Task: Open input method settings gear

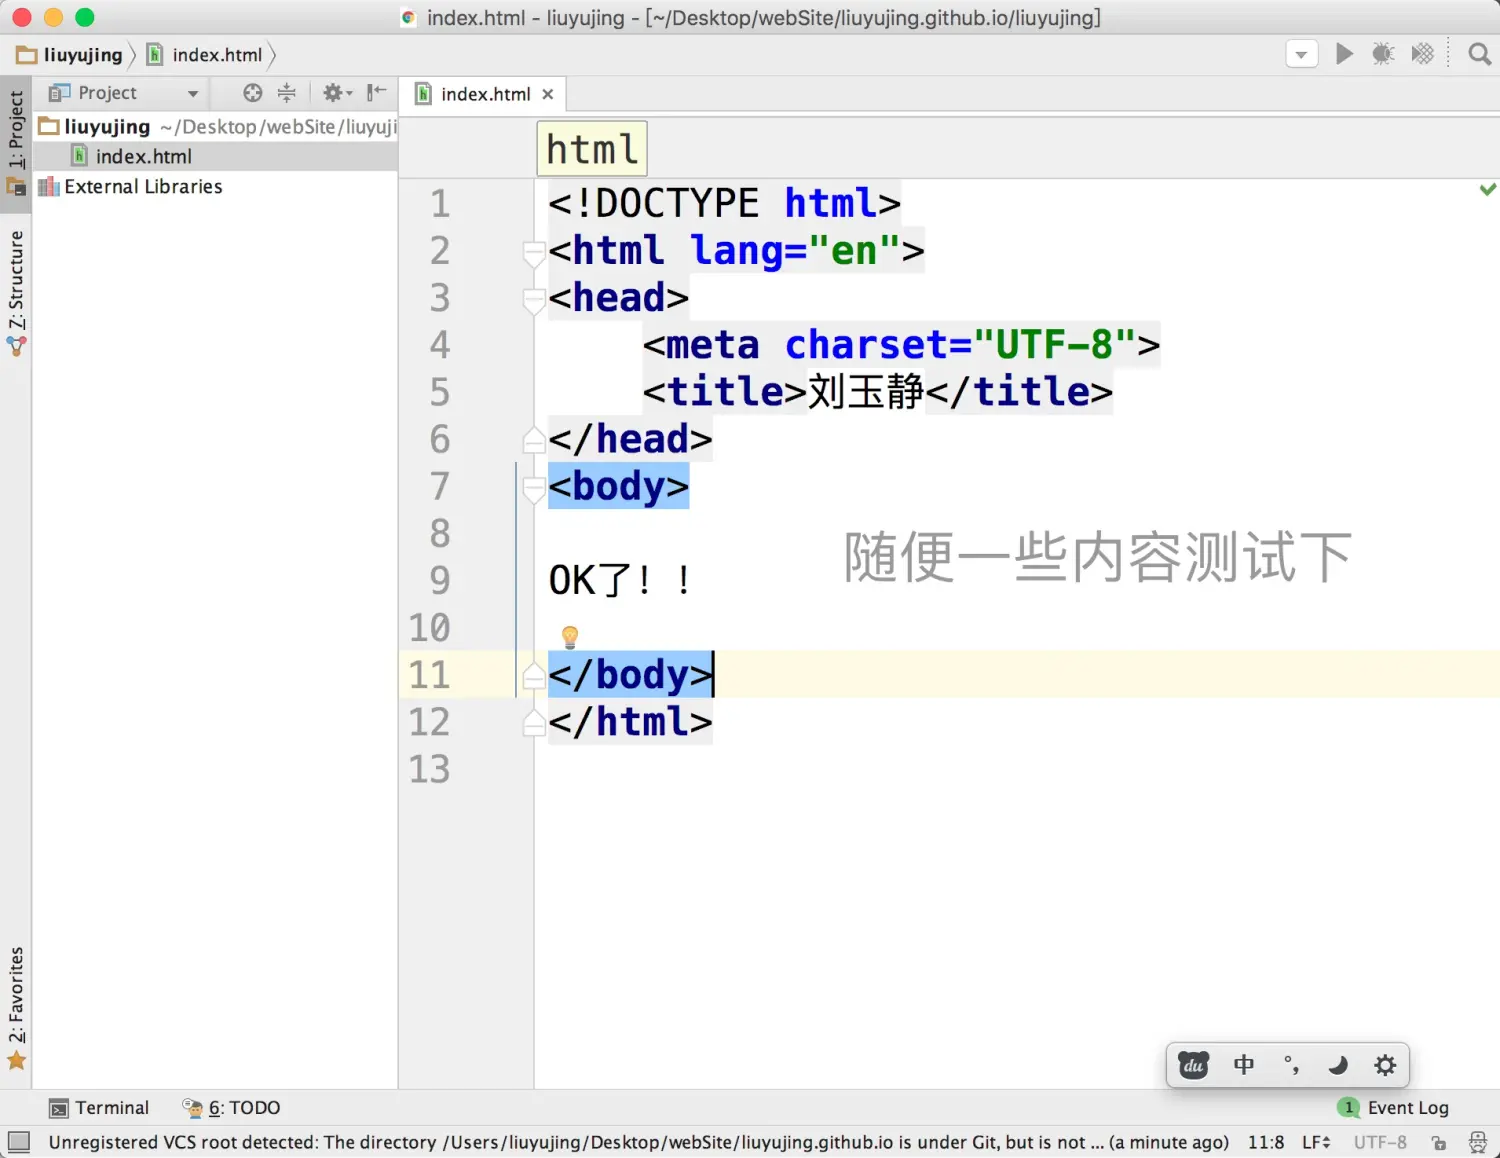Action: click(x=1385, y=1065)
